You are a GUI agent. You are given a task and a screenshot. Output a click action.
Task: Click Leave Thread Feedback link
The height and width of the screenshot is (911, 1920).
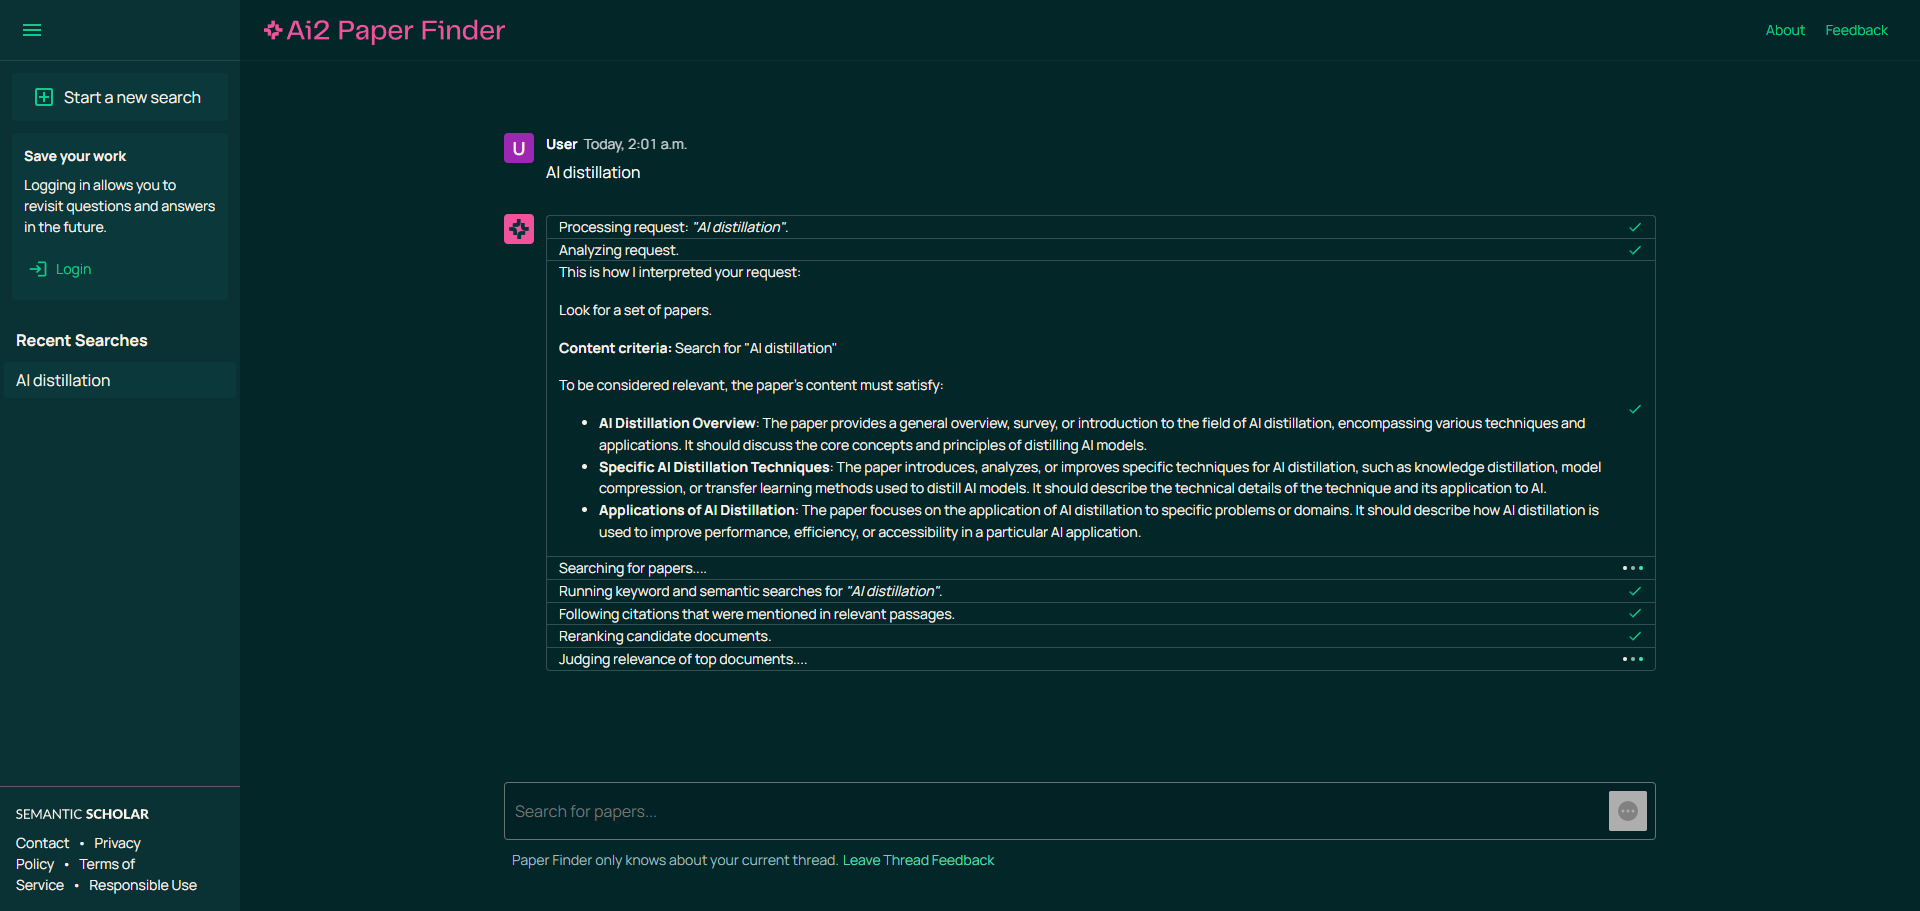coord(918,860)
